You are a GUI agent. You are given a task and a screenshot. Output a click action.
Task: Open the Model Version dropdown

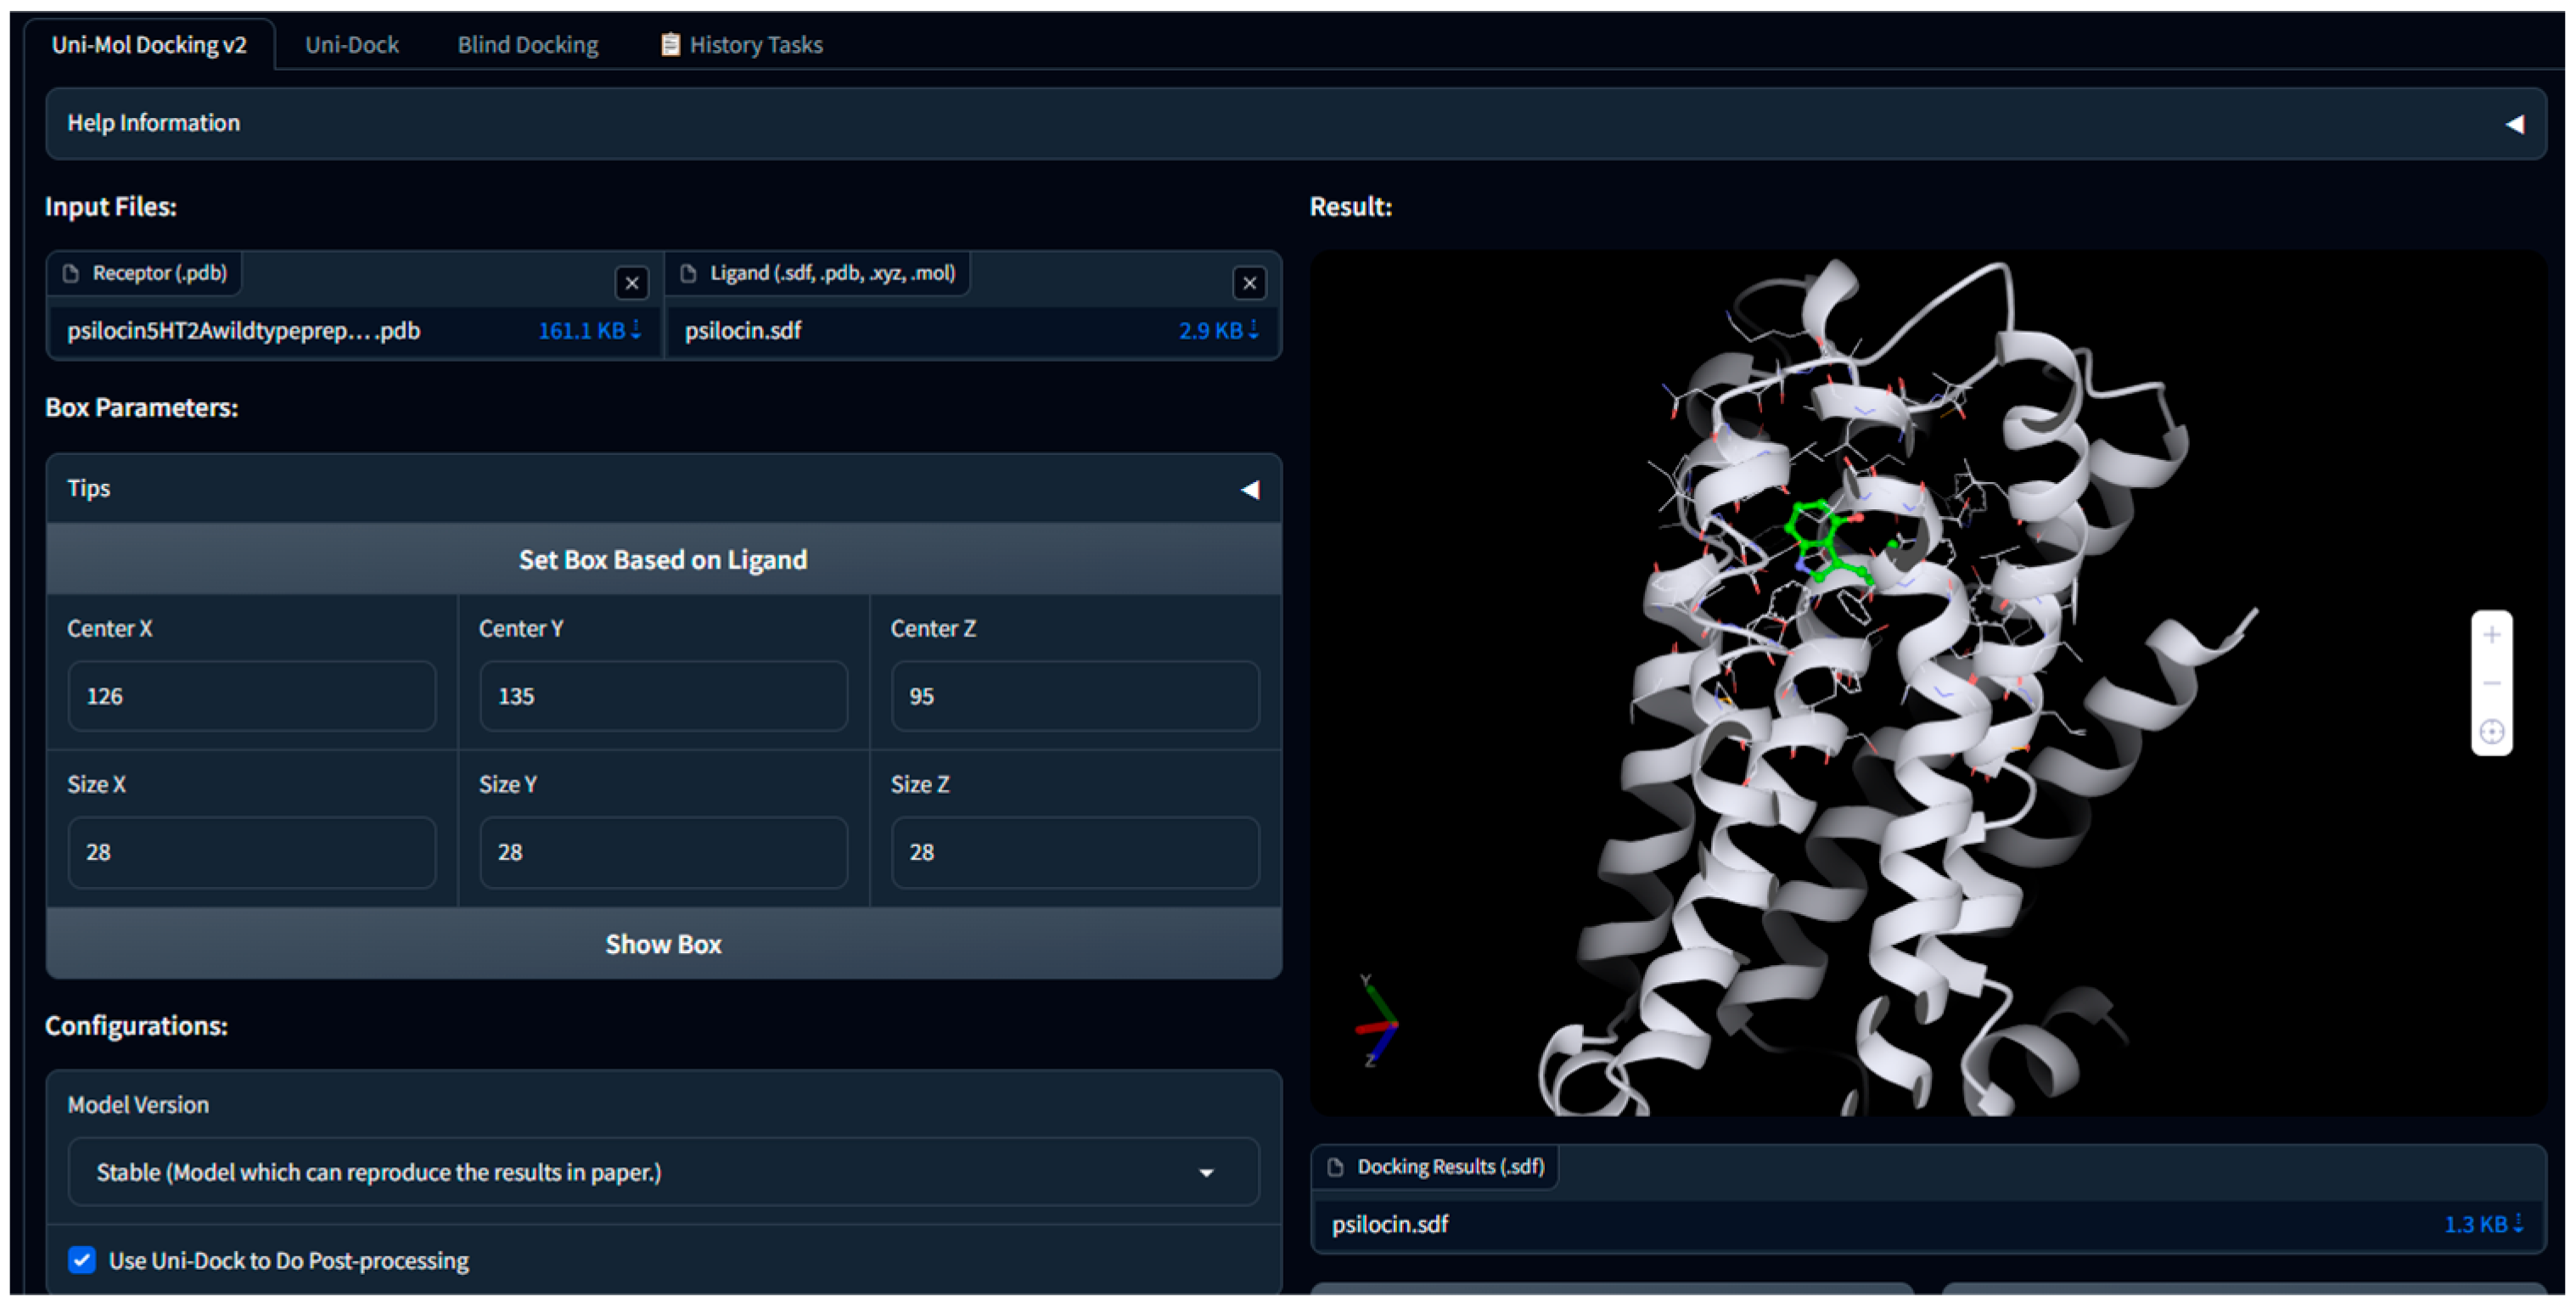point(663,1173)
